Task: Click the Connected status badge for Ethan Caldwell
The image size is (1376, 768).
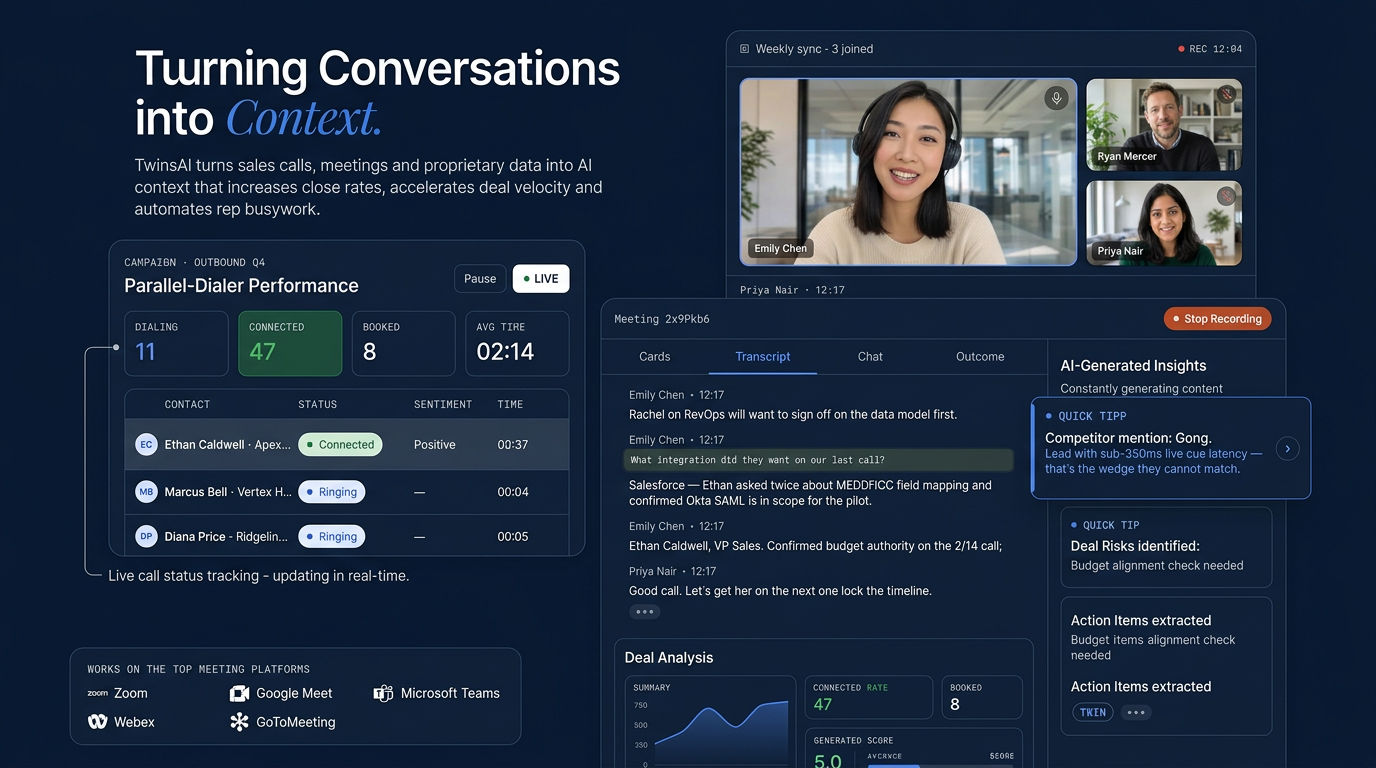Action: [341, 445]
